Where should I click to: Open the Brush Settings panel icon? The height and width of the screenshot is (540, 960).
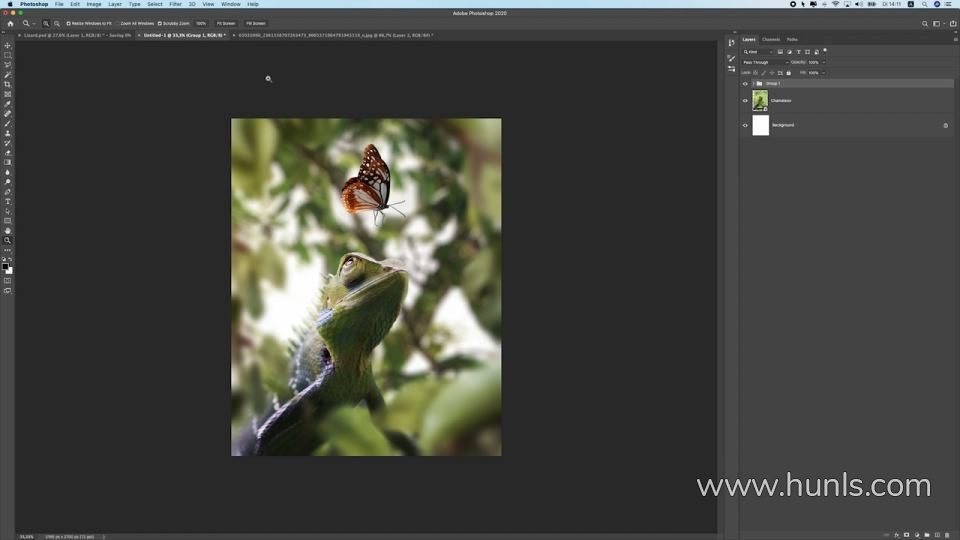click(x=732, y=58)
